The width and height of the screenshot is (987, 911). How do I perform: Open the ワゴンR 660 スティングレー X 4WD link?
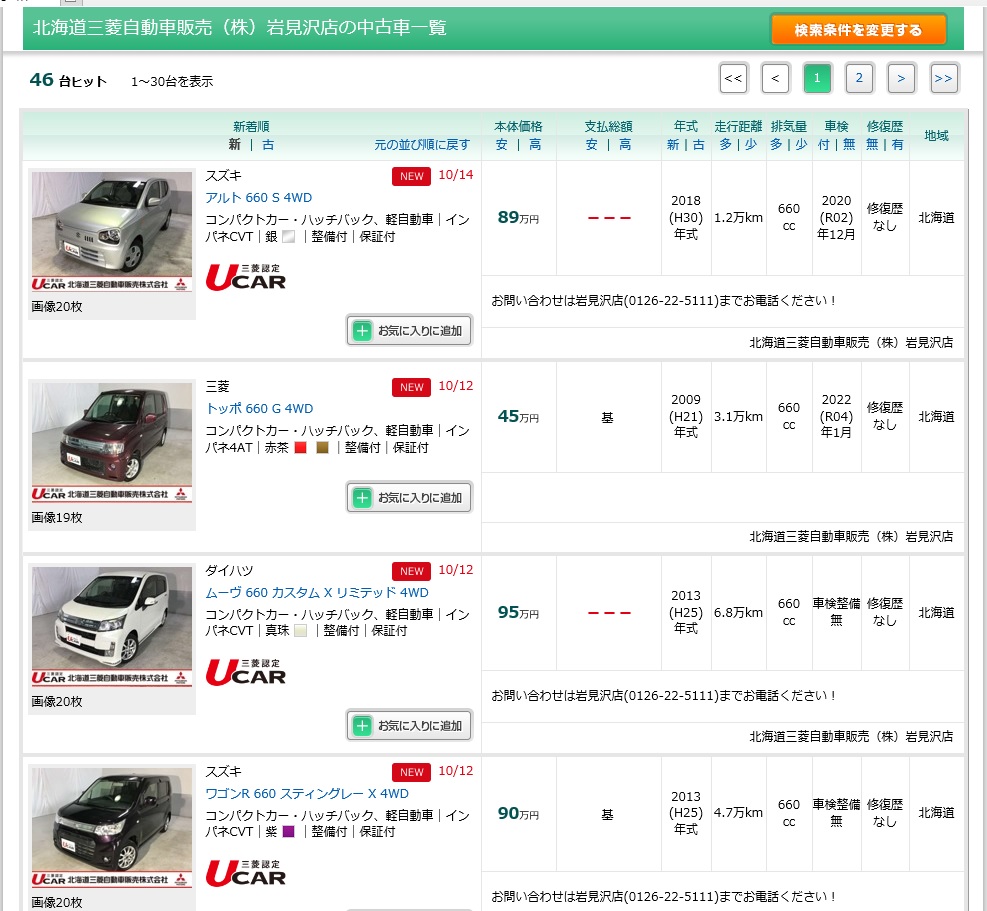307,793
